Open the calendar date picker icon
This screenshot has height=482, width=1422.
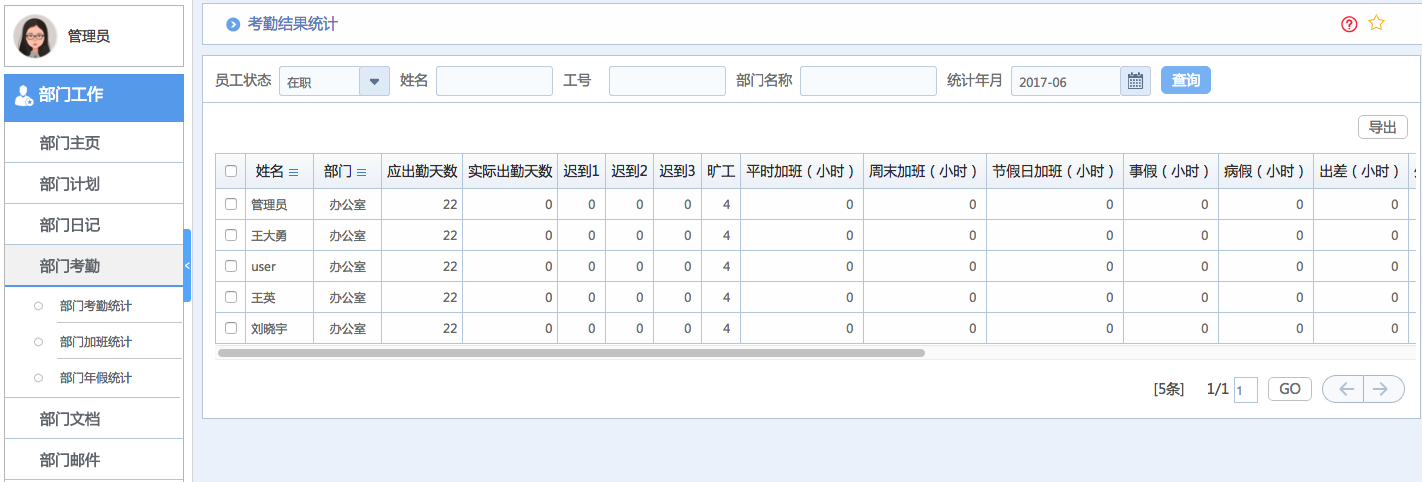pyautogui.click(x=1135, y=81)
